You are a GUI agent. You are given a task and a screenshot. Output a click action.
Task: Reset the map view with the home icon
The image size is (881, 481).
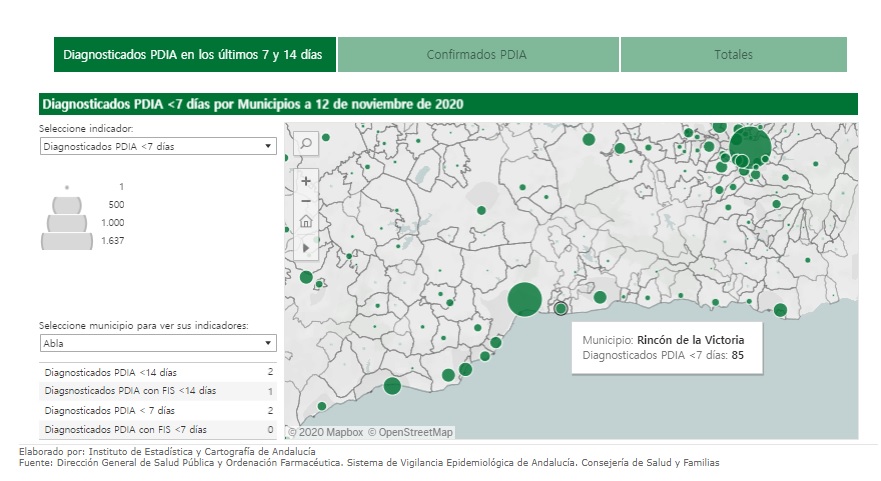pyautogui.click(x=306, y=221)
